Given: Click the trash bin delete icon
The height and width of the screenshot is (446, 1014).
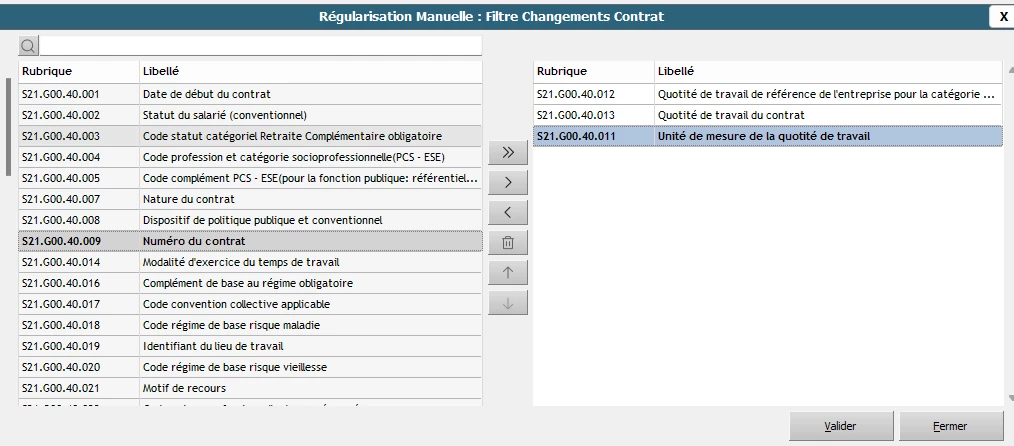Looking at the screenshot, I should 508,243.
